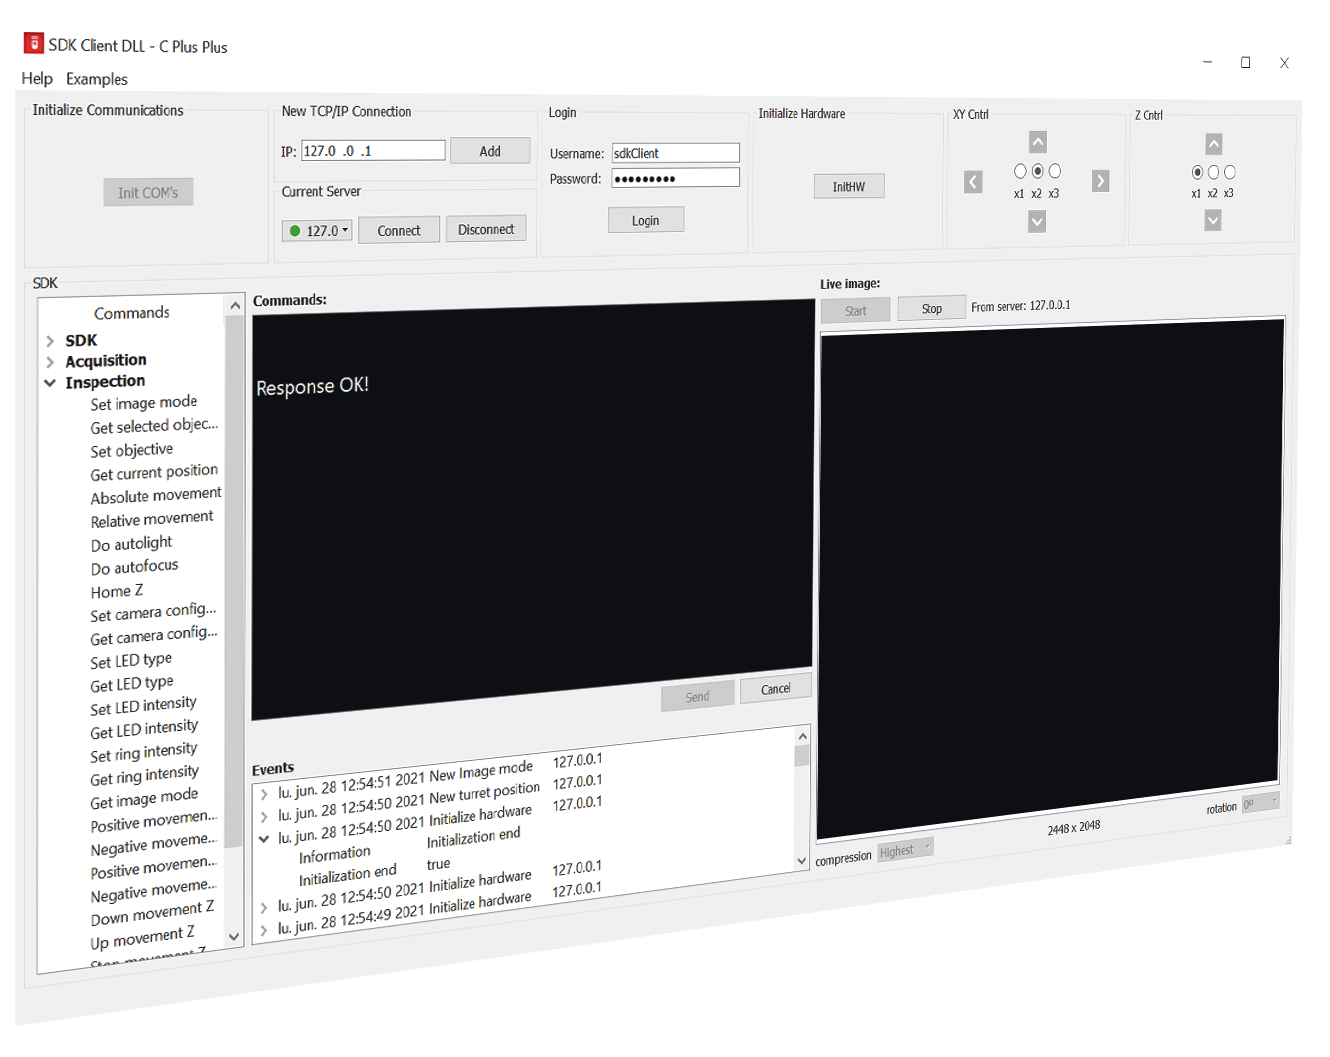Screen dimensions: 1330x1057
Task: Select the Up movement Z command
Action: (x=142, y=937)
